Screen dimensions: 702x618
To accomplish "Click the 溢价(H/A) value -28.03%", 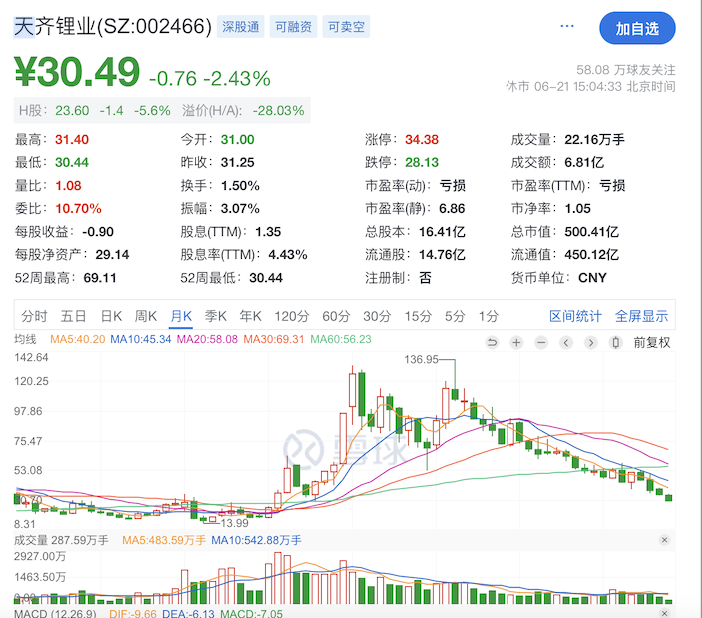I will (x=278, y=111).
